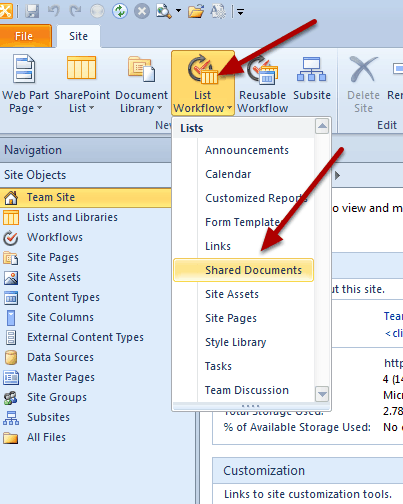Choose Calendar from the Lists menu
The height and width of the screenshot is (504, 403).
pos(243,174)
